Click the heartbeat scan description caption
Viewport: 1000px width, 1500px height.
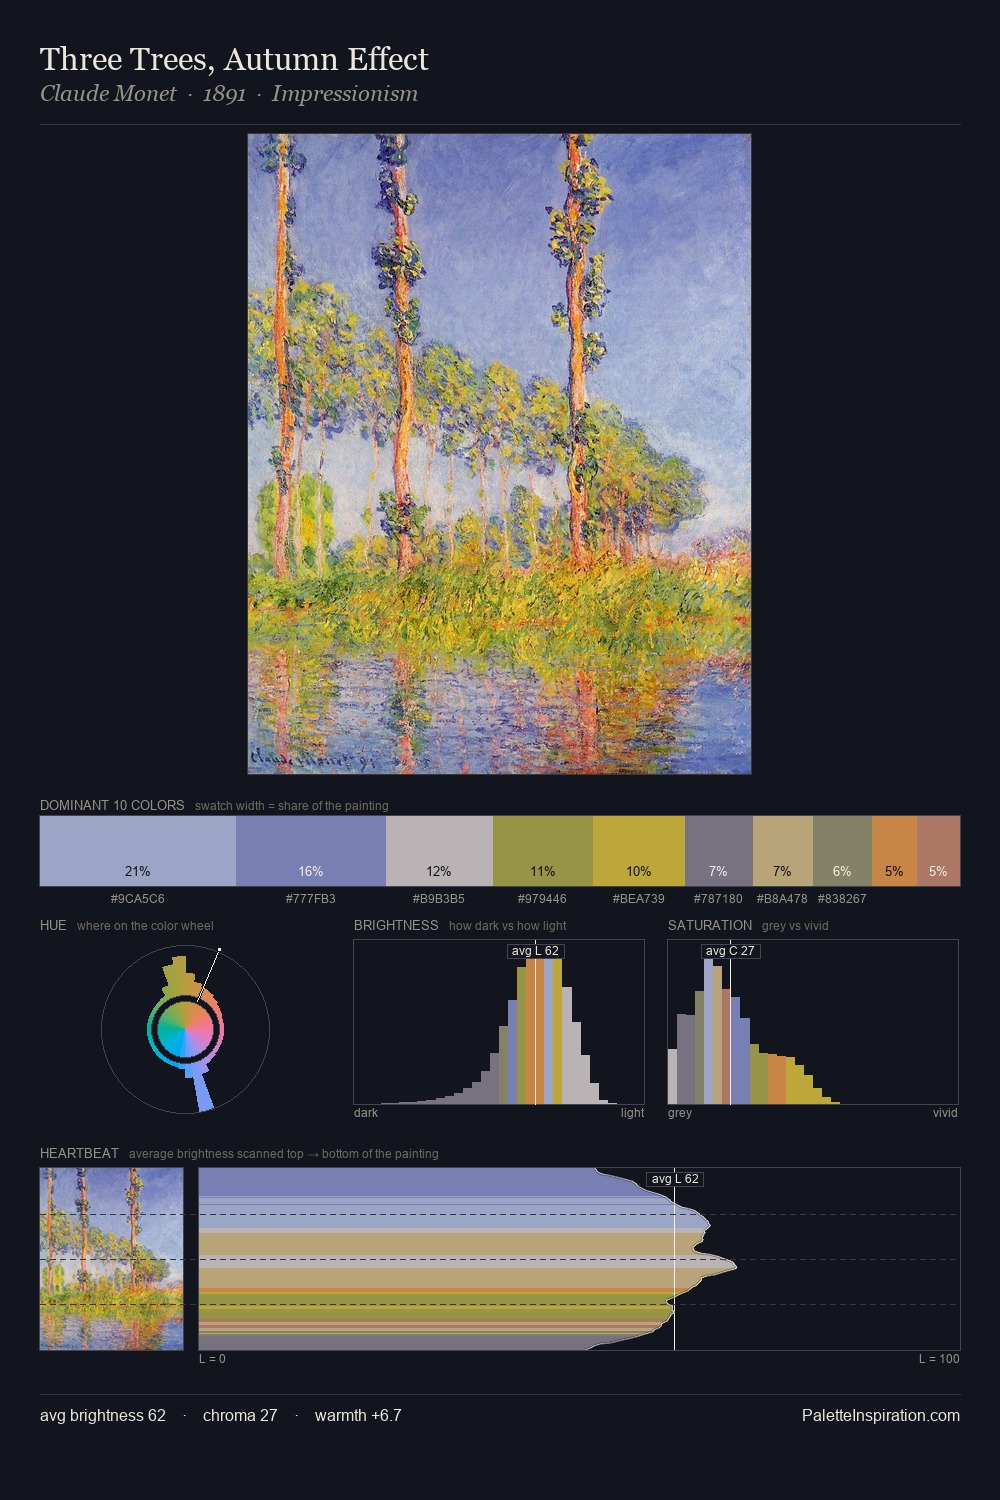(x=284, y=1154)
